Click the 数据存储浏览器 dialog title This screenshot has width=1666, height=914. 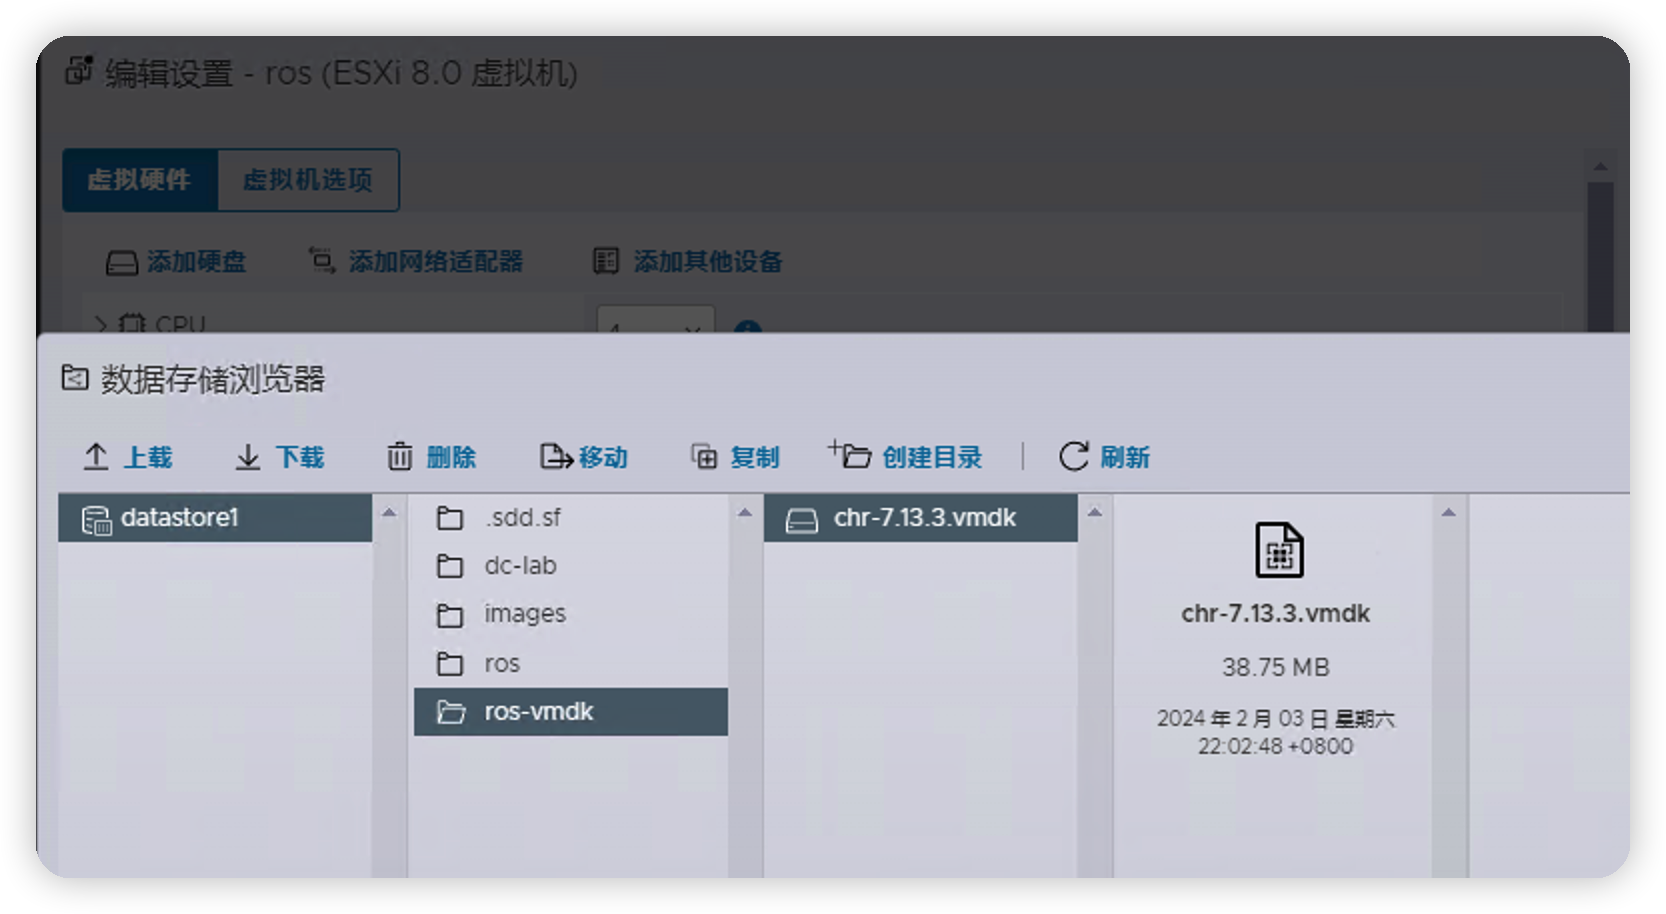pyautogui.click(x=213, y=379)
